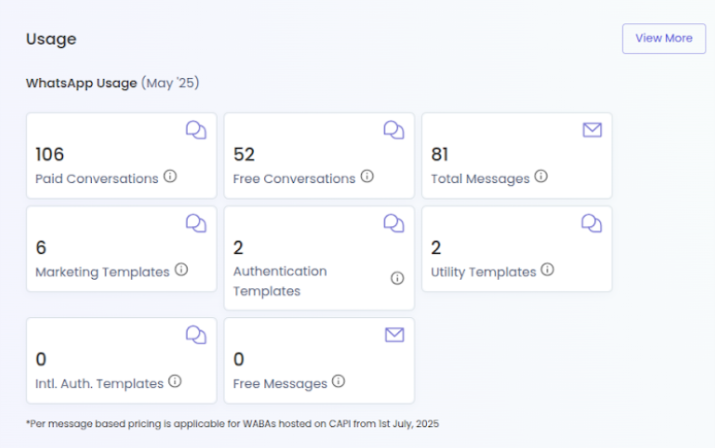This screenshot has width=715, height=448.
Task: Click chat bubble icon on Free Conversations card
Action: (394, 130)
